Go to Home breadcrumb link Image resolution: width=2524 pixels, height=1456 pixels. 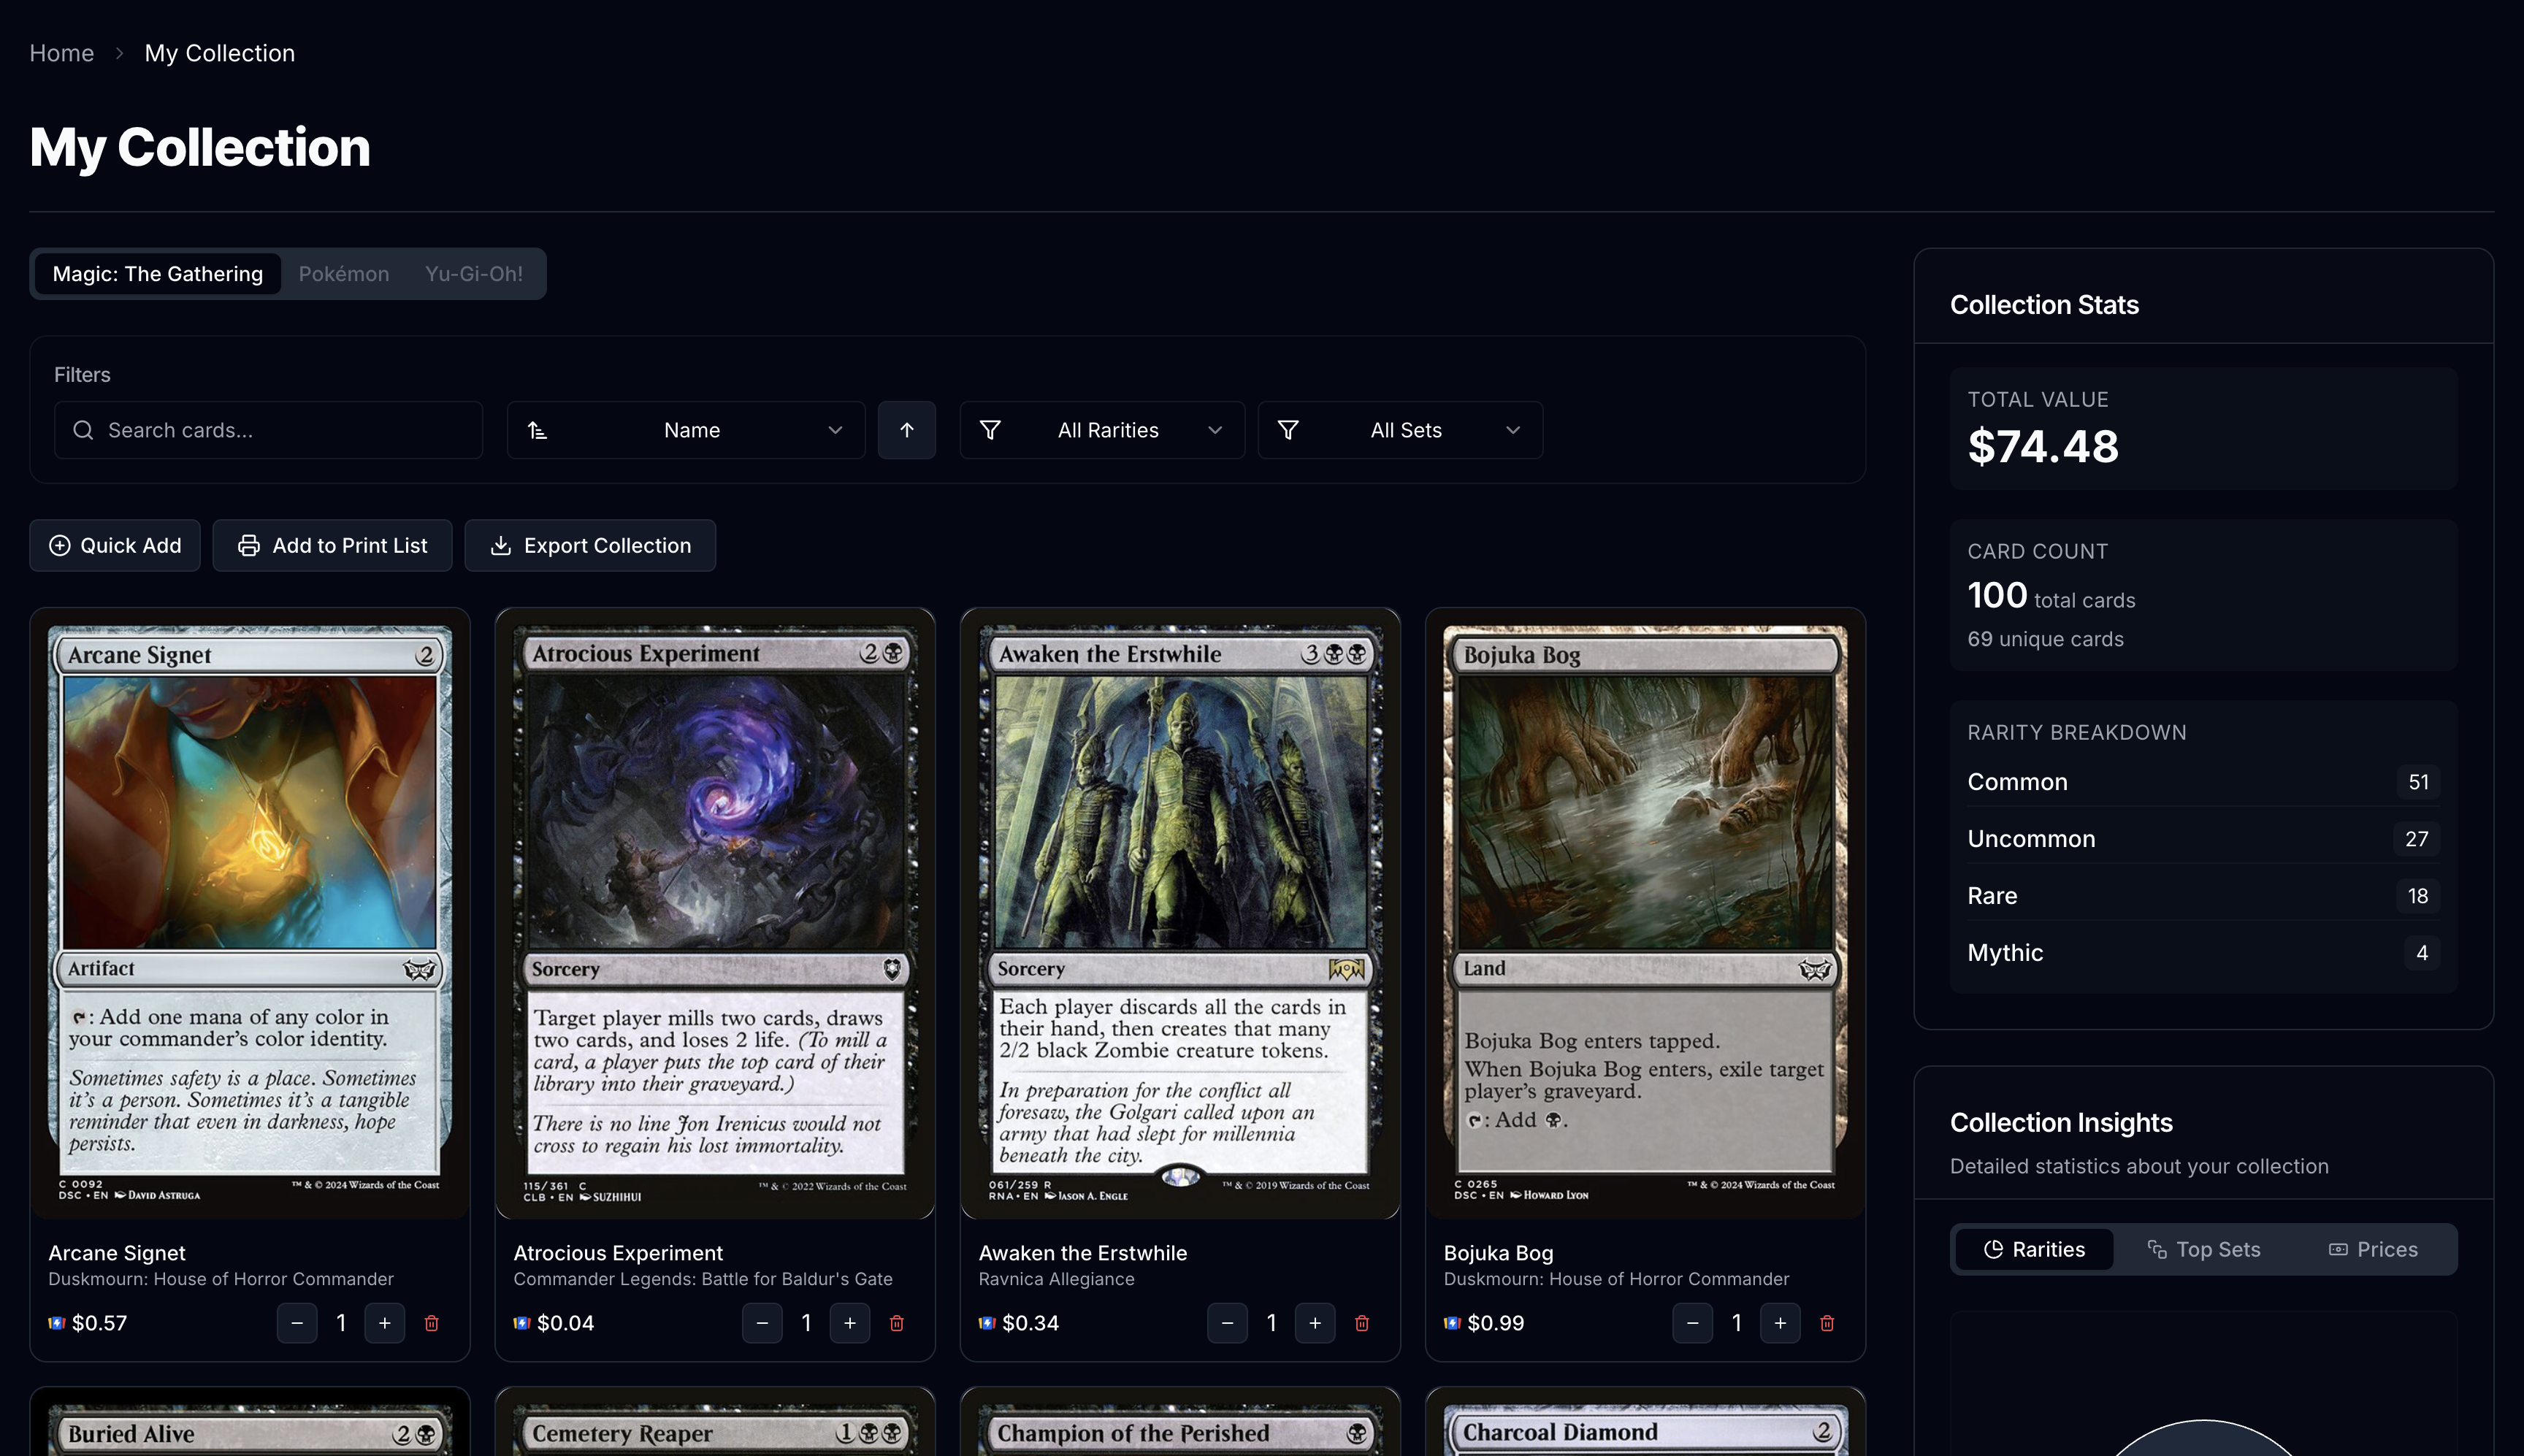tap(62, 53)
